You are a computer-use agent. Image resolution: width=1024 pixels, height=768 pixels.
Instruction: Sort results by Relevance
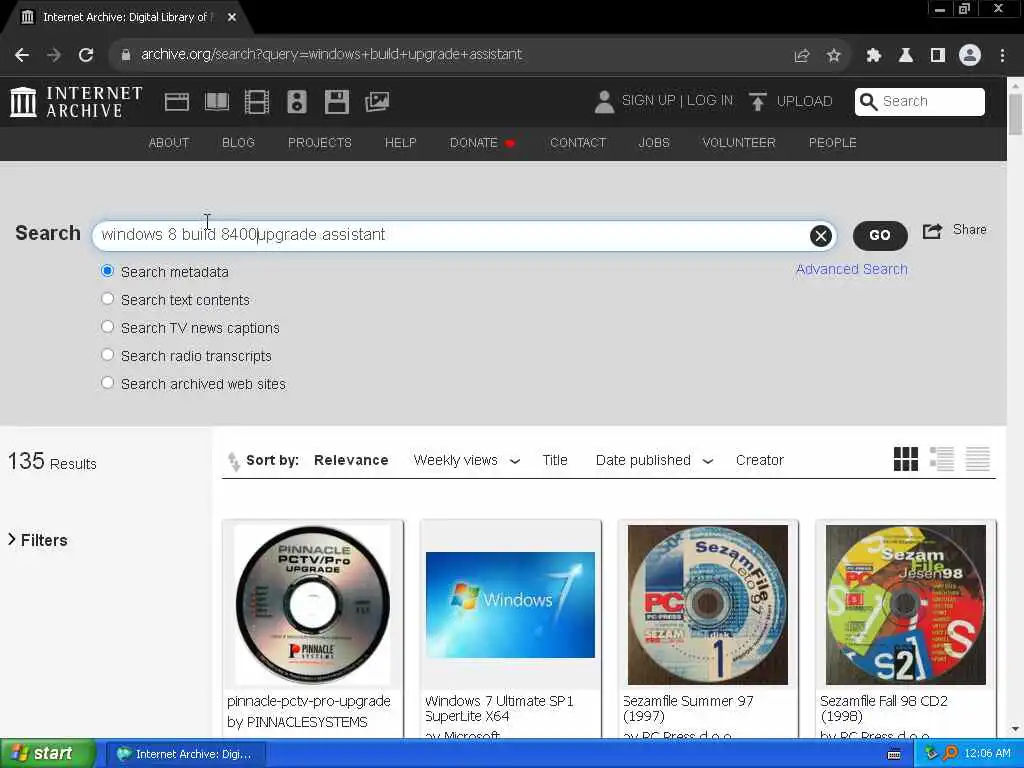(351, 460)
